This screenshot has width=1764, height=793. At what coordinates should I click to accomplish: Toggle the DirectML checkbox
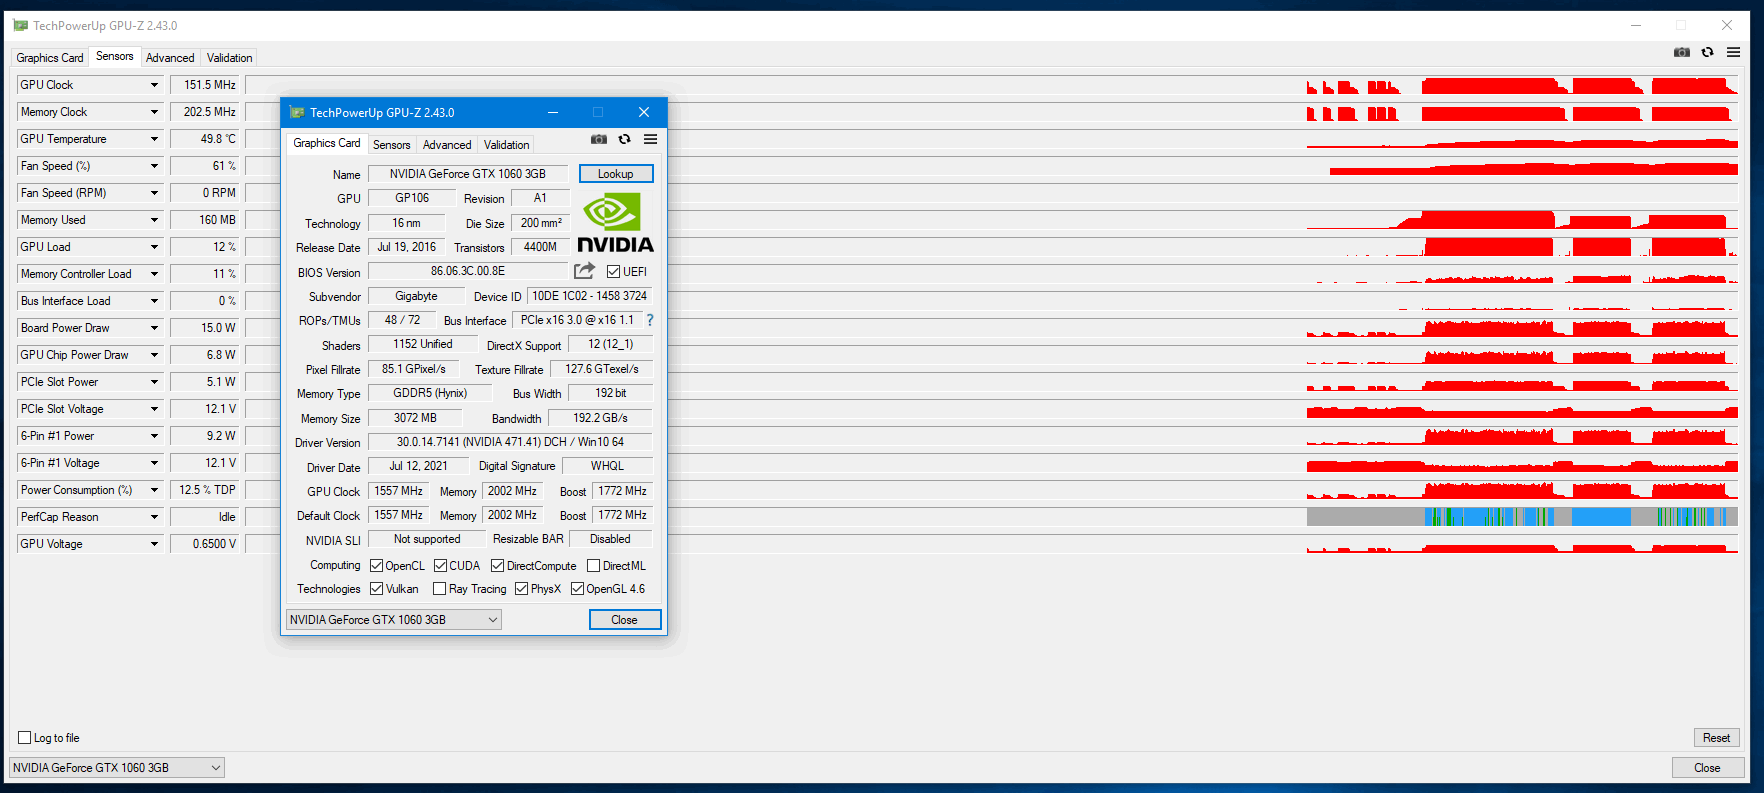point(593,565)
